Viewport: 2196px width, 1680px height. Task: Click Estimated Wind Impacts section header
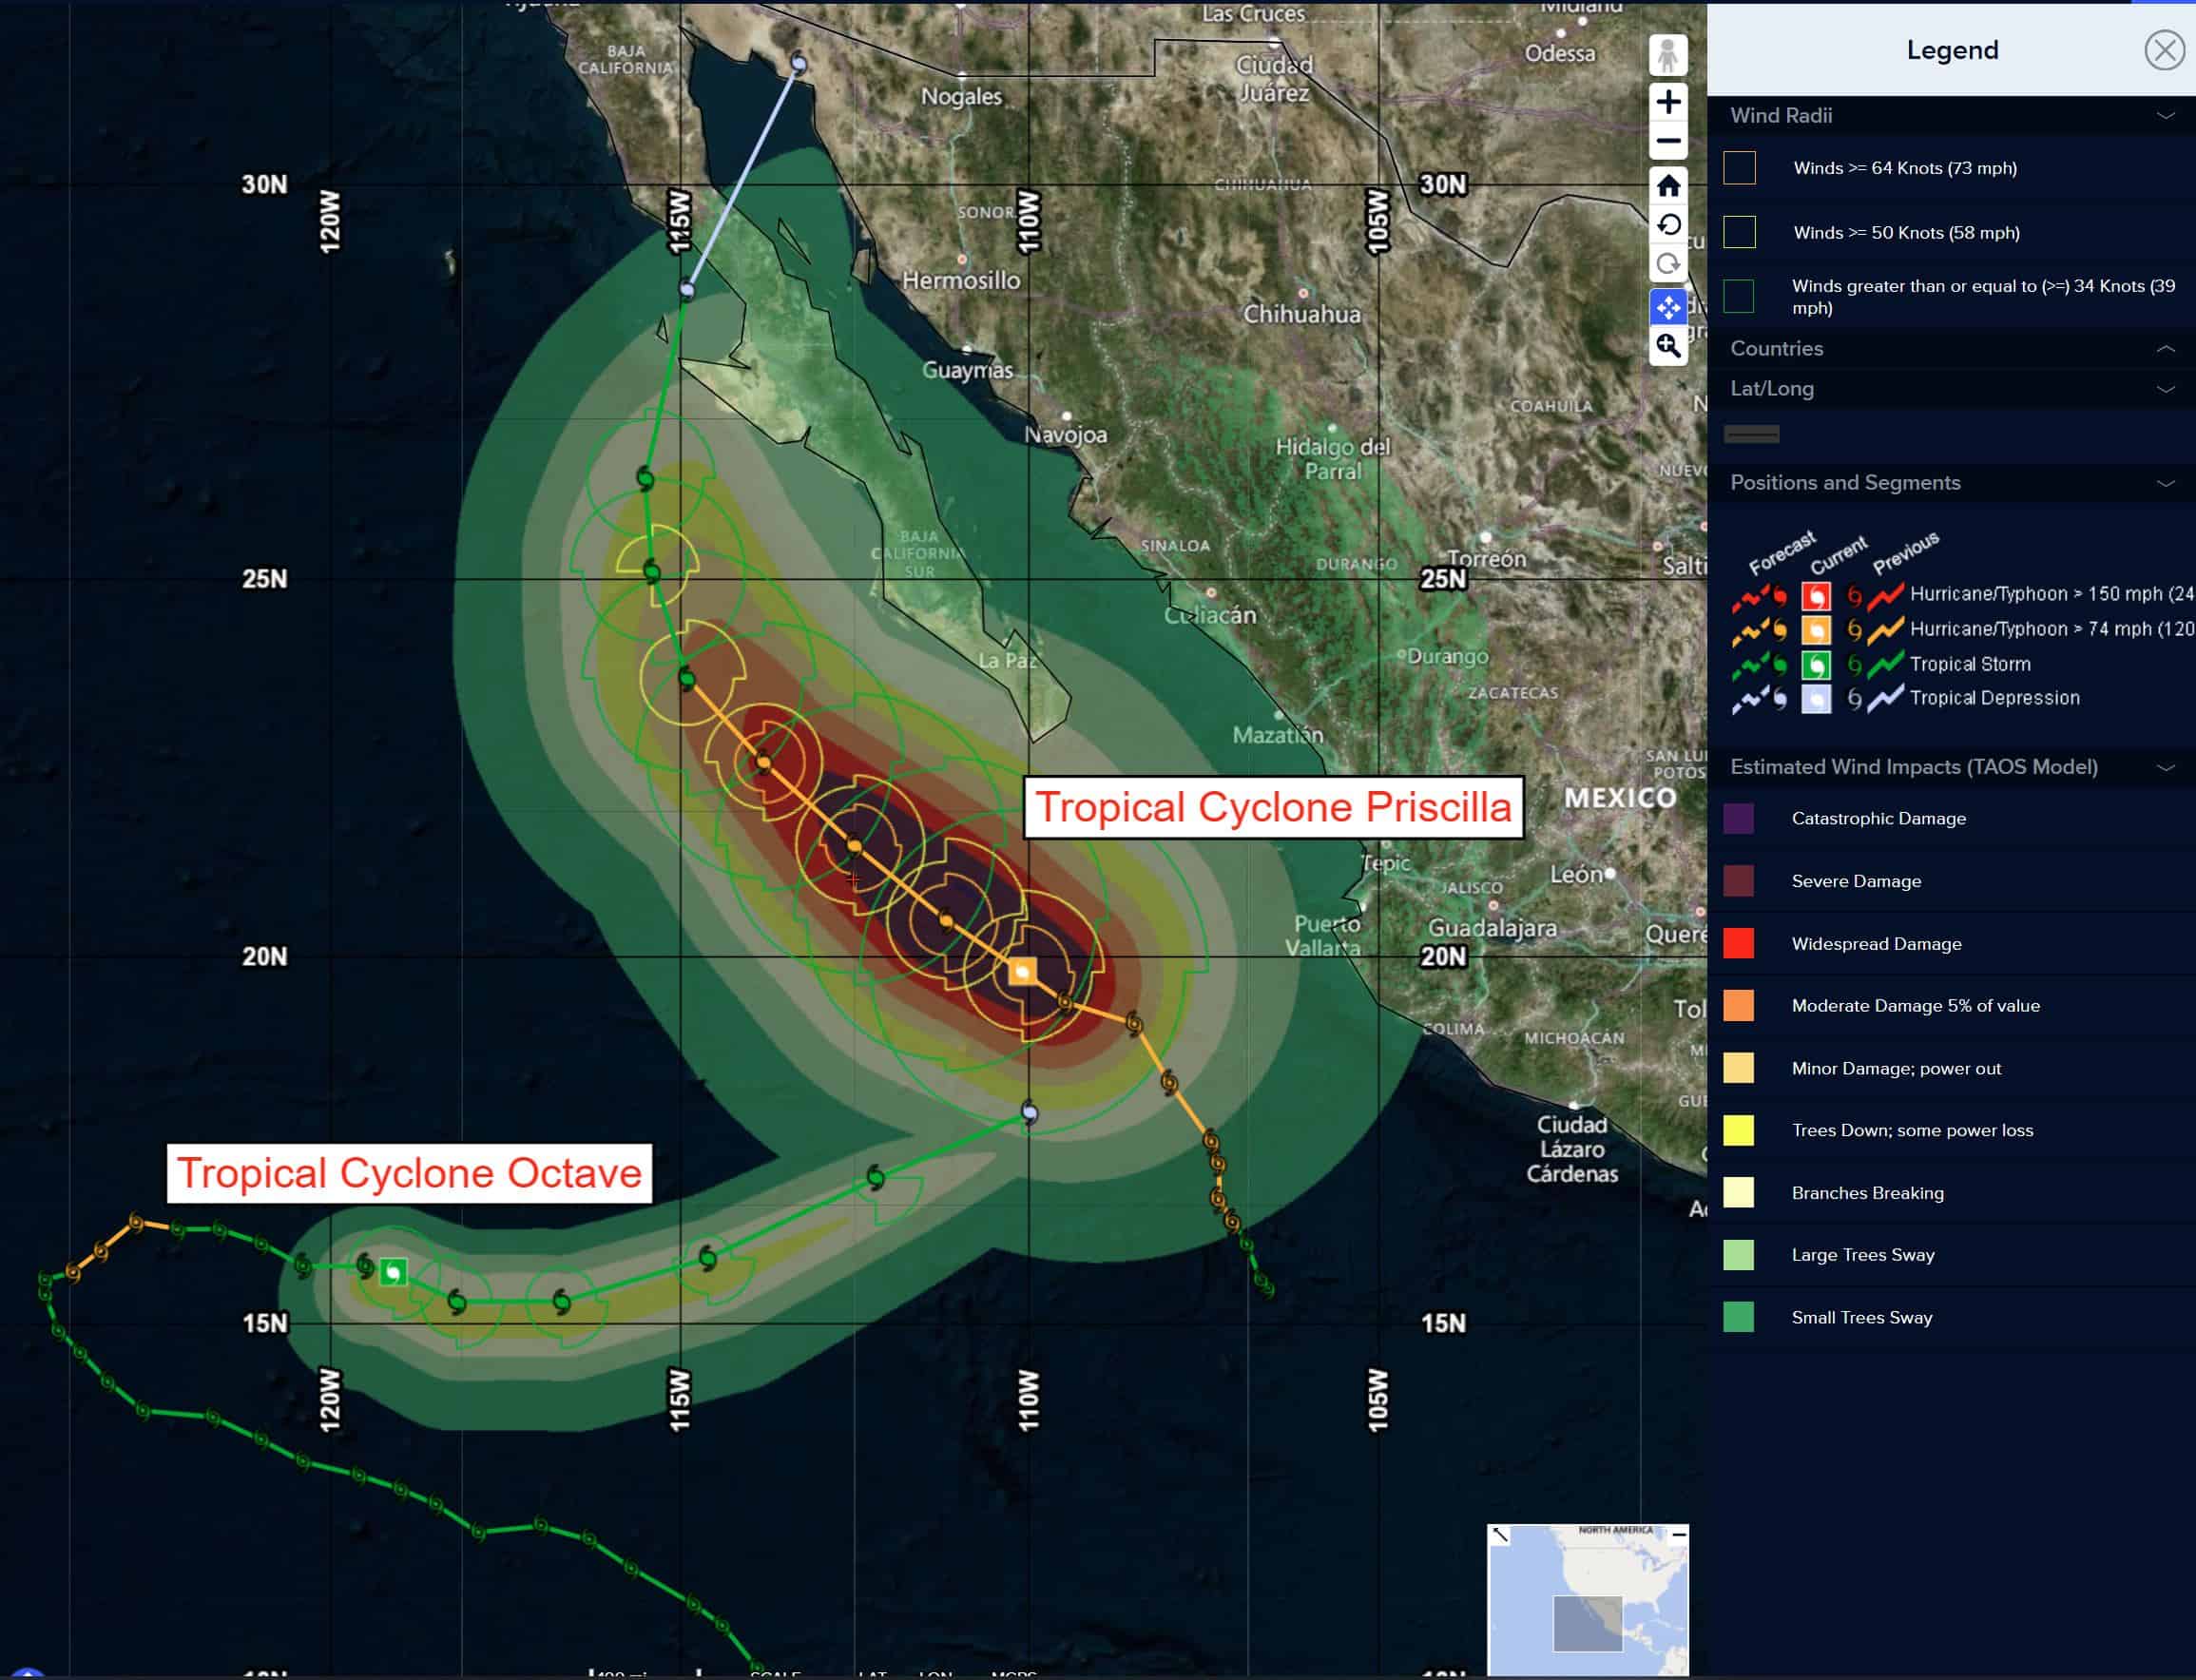[1913, 767]
